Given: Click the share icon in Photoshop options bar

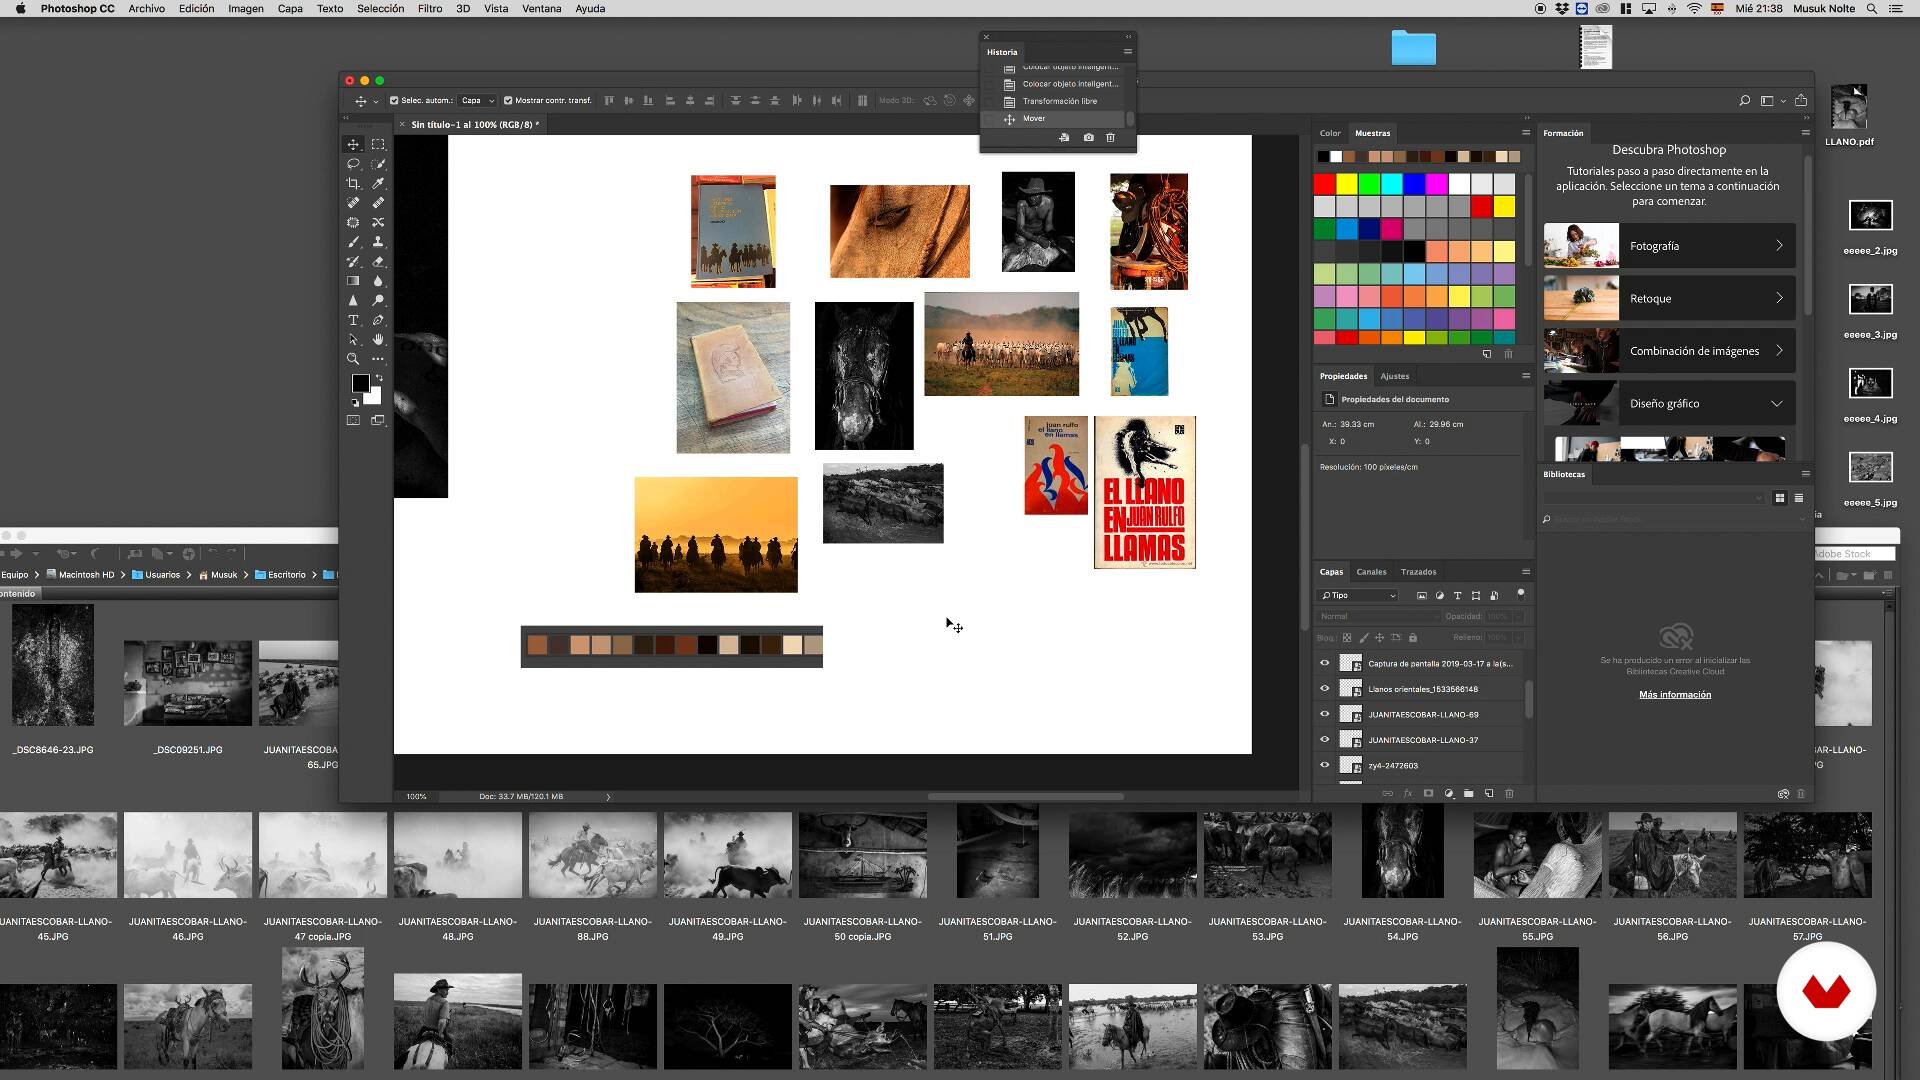Looking at the screenshot, I should pos(1801,101).
